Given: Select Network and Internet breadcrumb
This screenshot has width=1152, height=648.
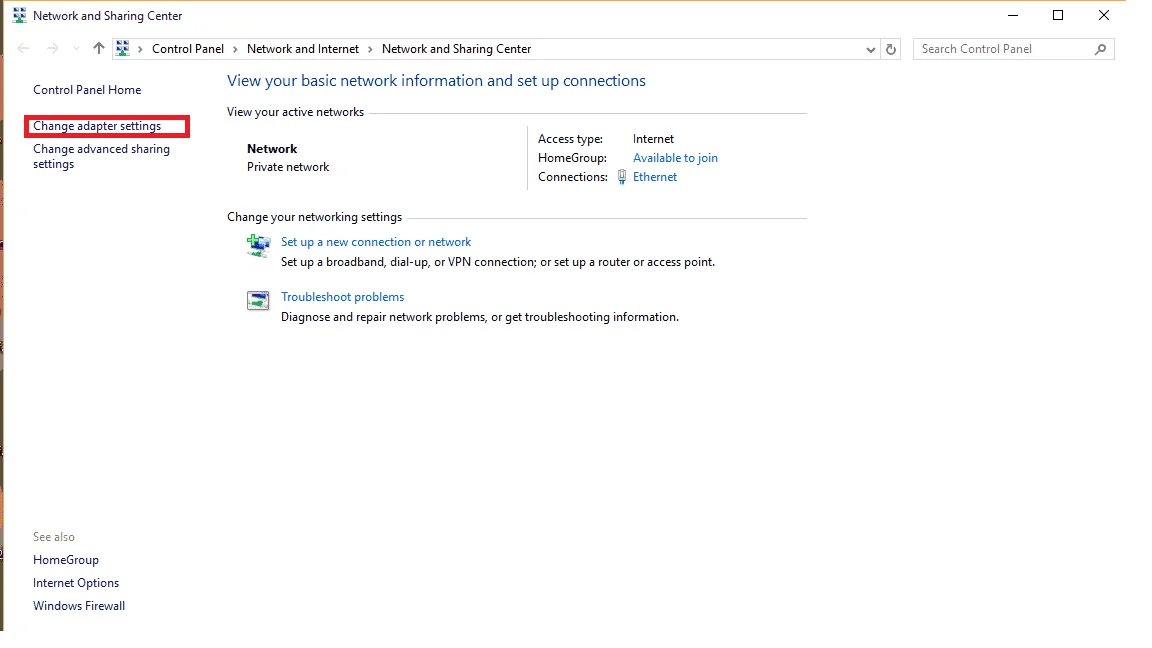Looking at the screenshot, I should (x=303, y=49).
